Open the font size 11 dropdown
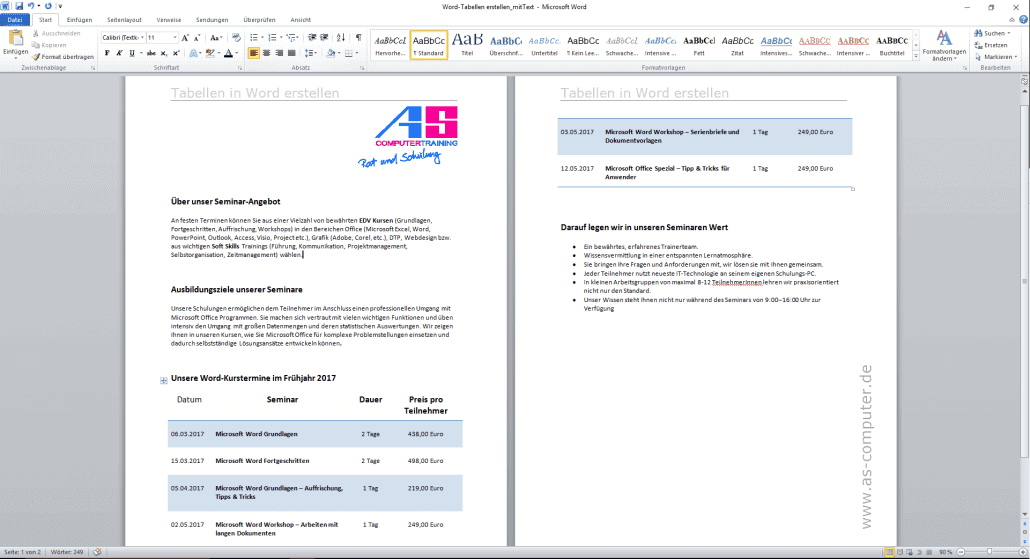 pyautogui.click(x=174, y=37)
